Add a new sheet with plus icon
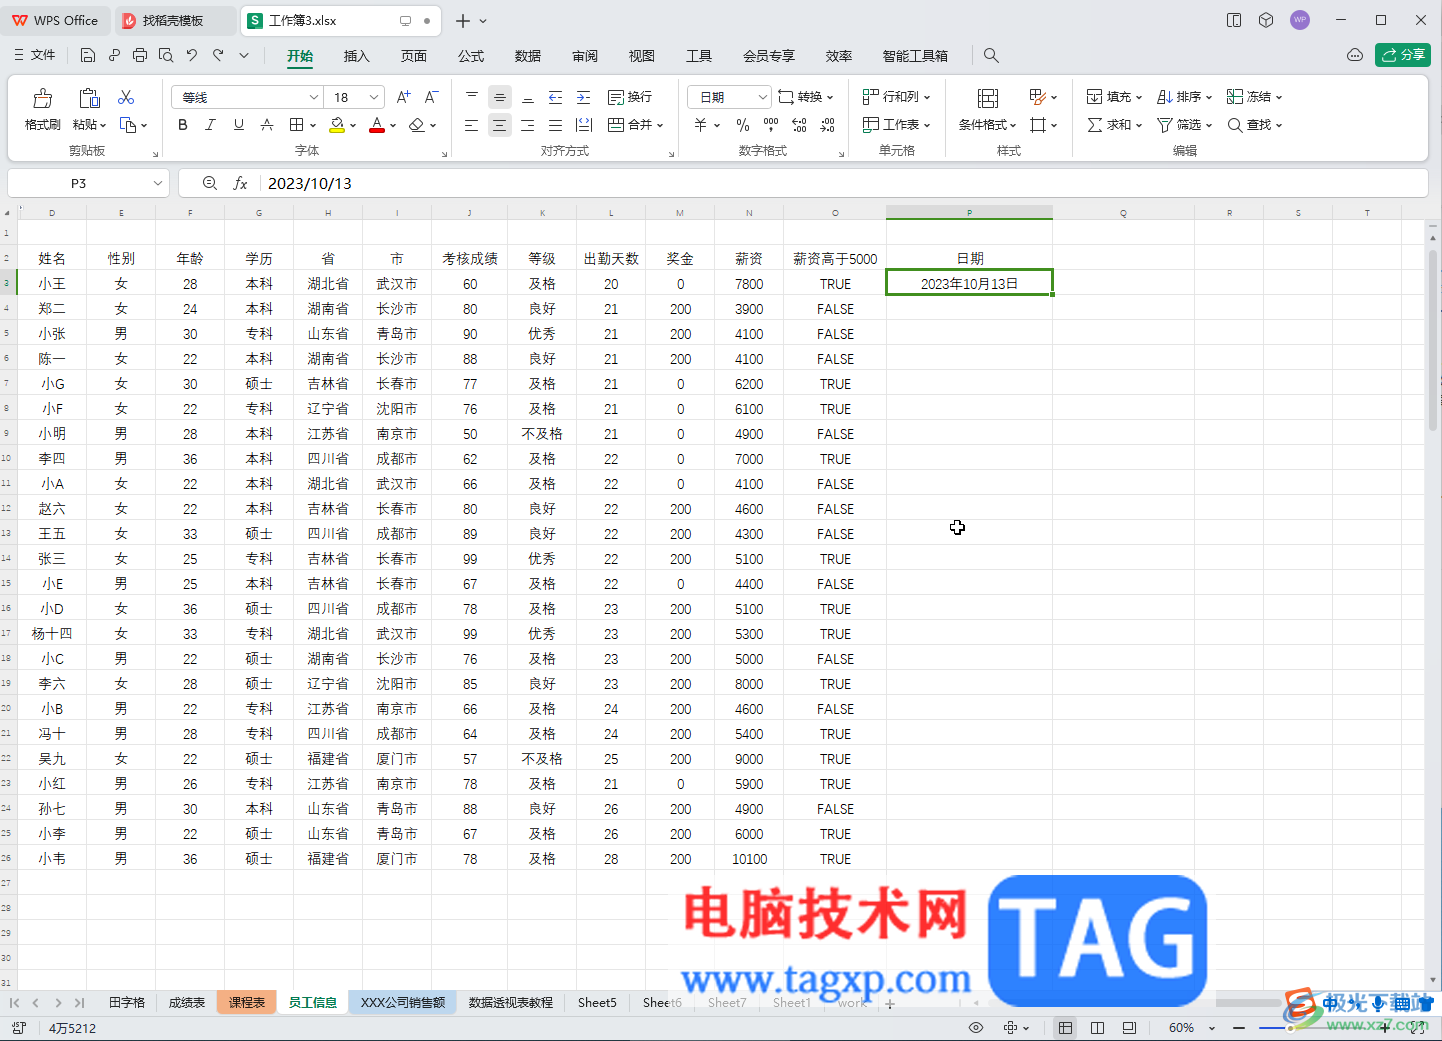The width and height of the screenshot is (1442, 1041). pos(890,1003)
